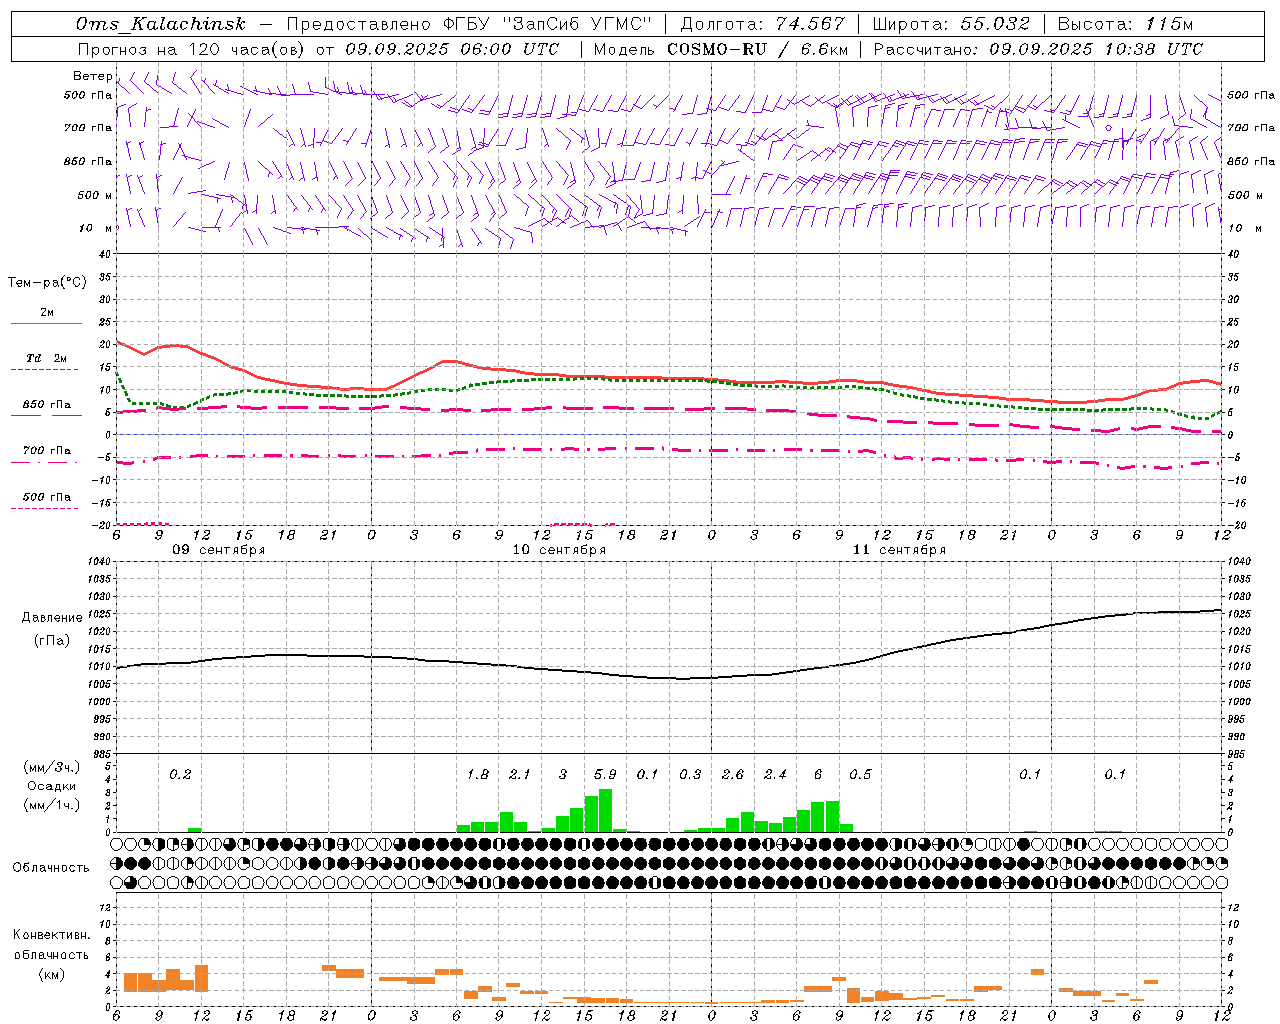Click the "2.1" precipitation amount

[x=520, y=774]
